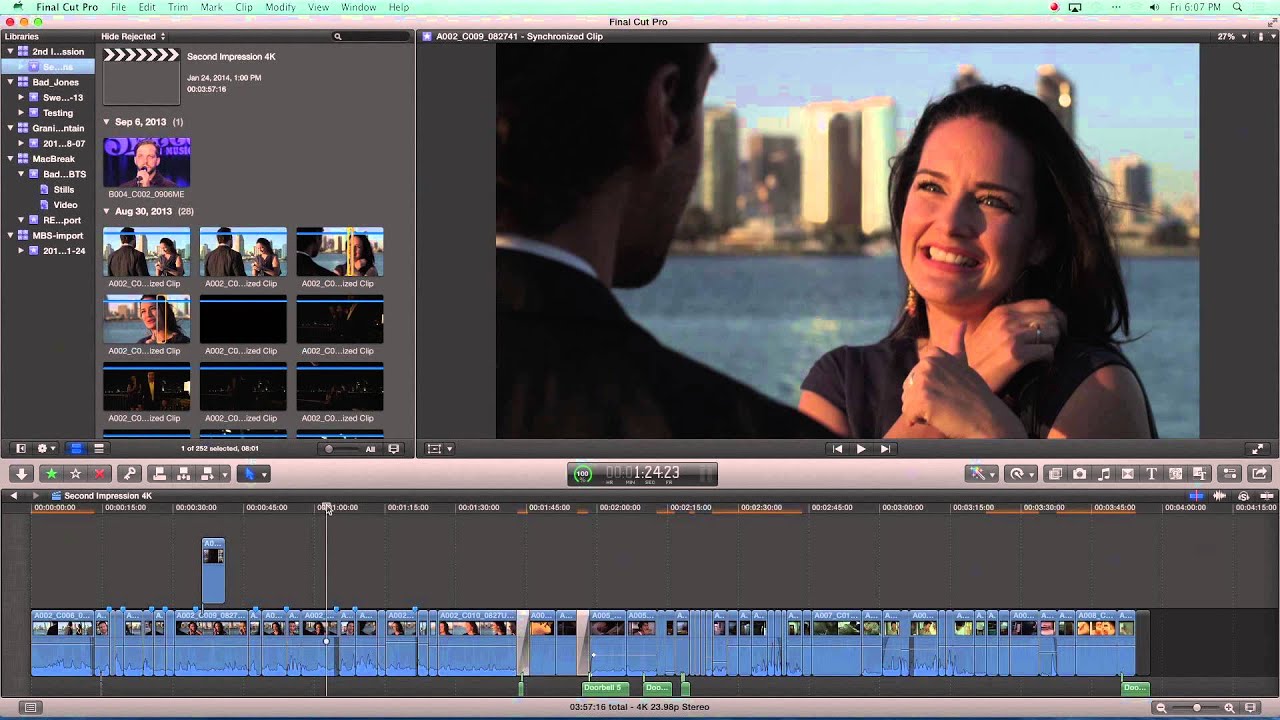Adjust browser filmstrip duration slider

pyautogui.click(x=340, y=449)
